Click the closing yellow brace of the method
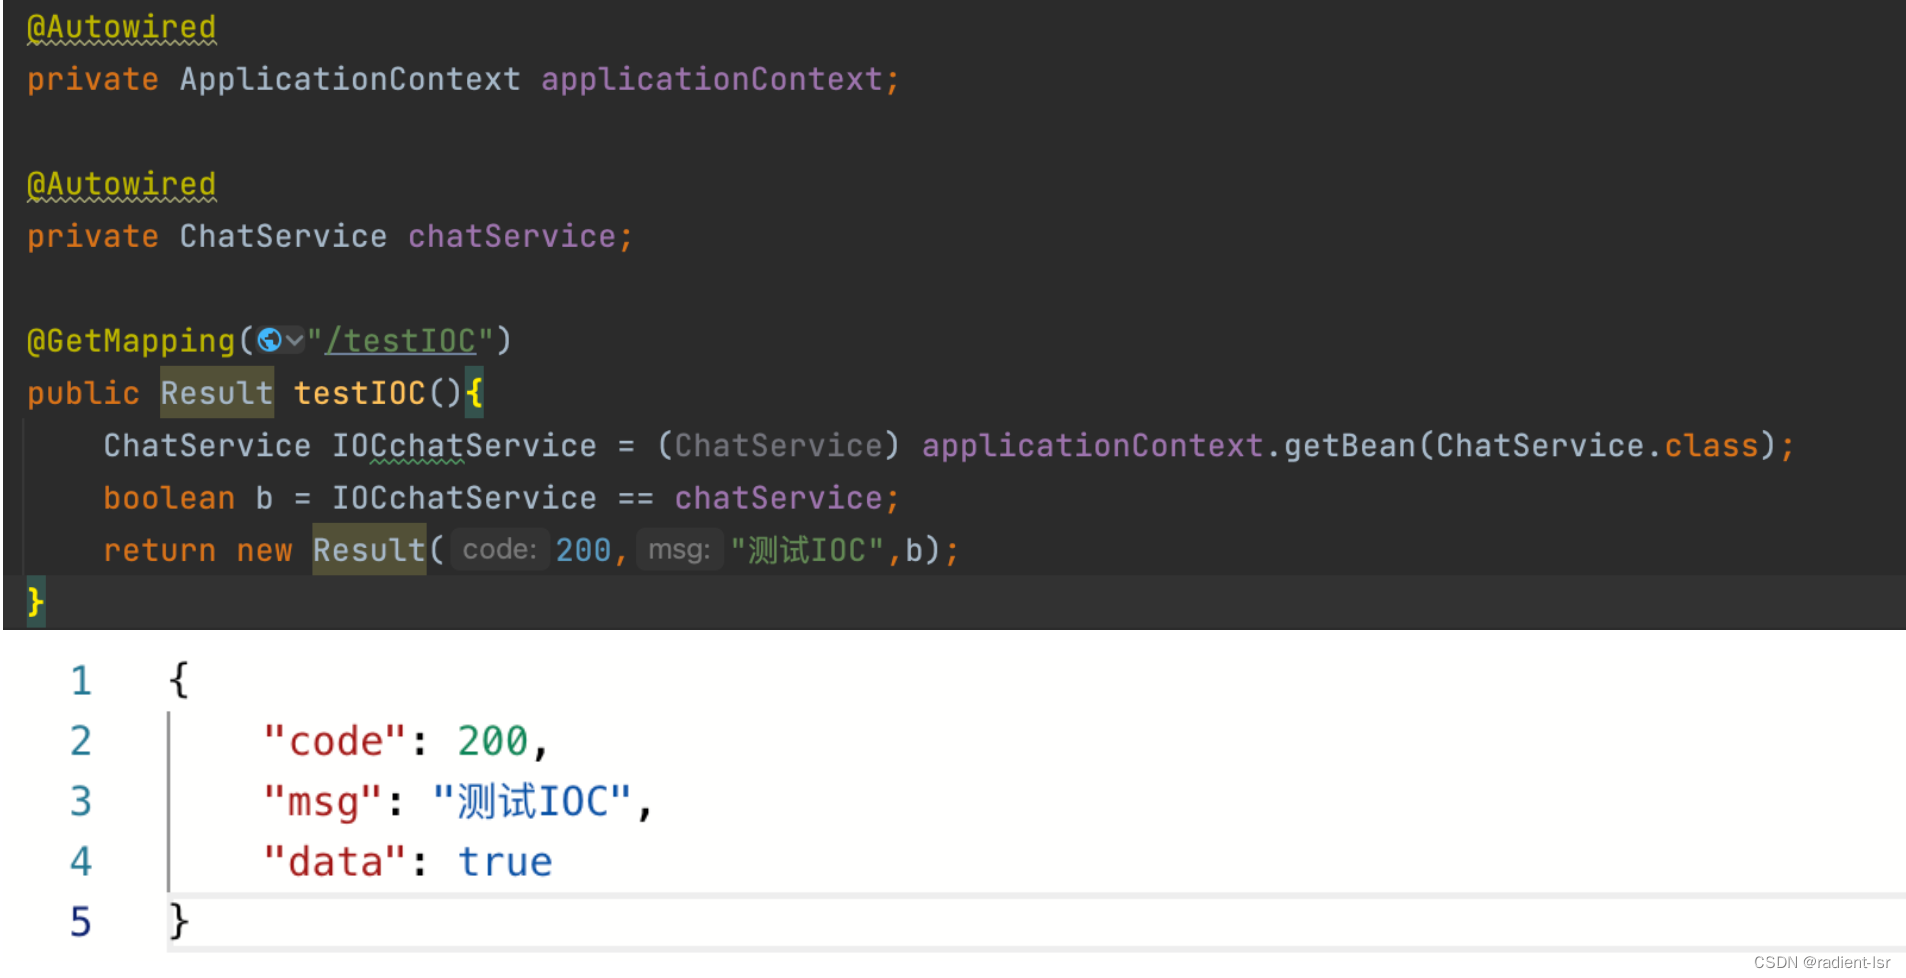Viewport: 1906px width, 978px height. [36, 602]
